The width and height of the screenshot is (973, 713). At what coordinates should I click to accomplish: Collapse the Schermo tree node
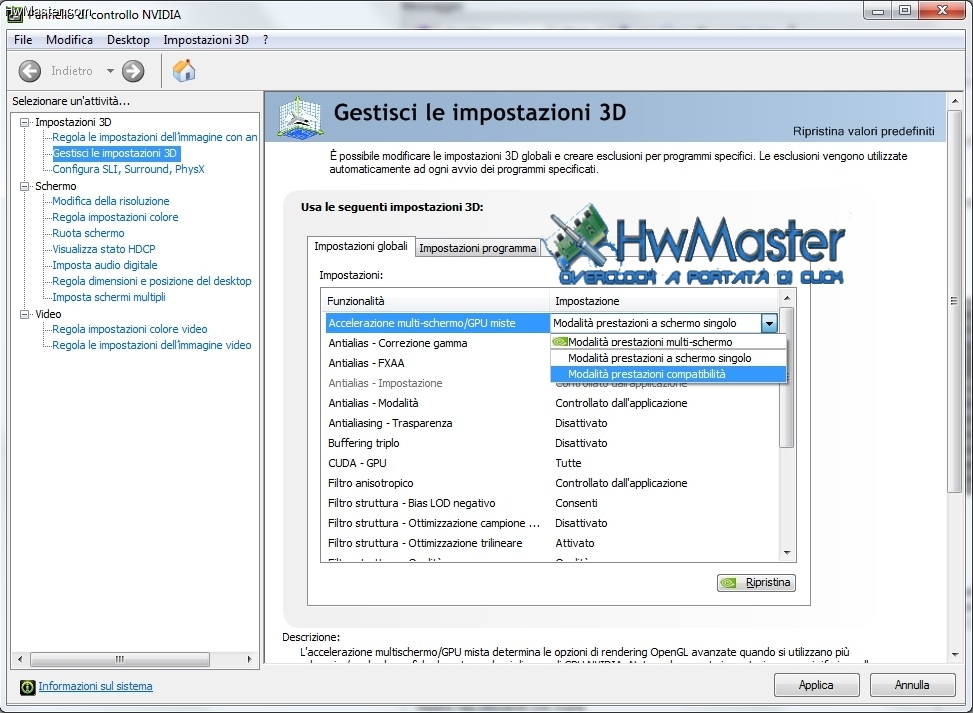tap(25, 186)
